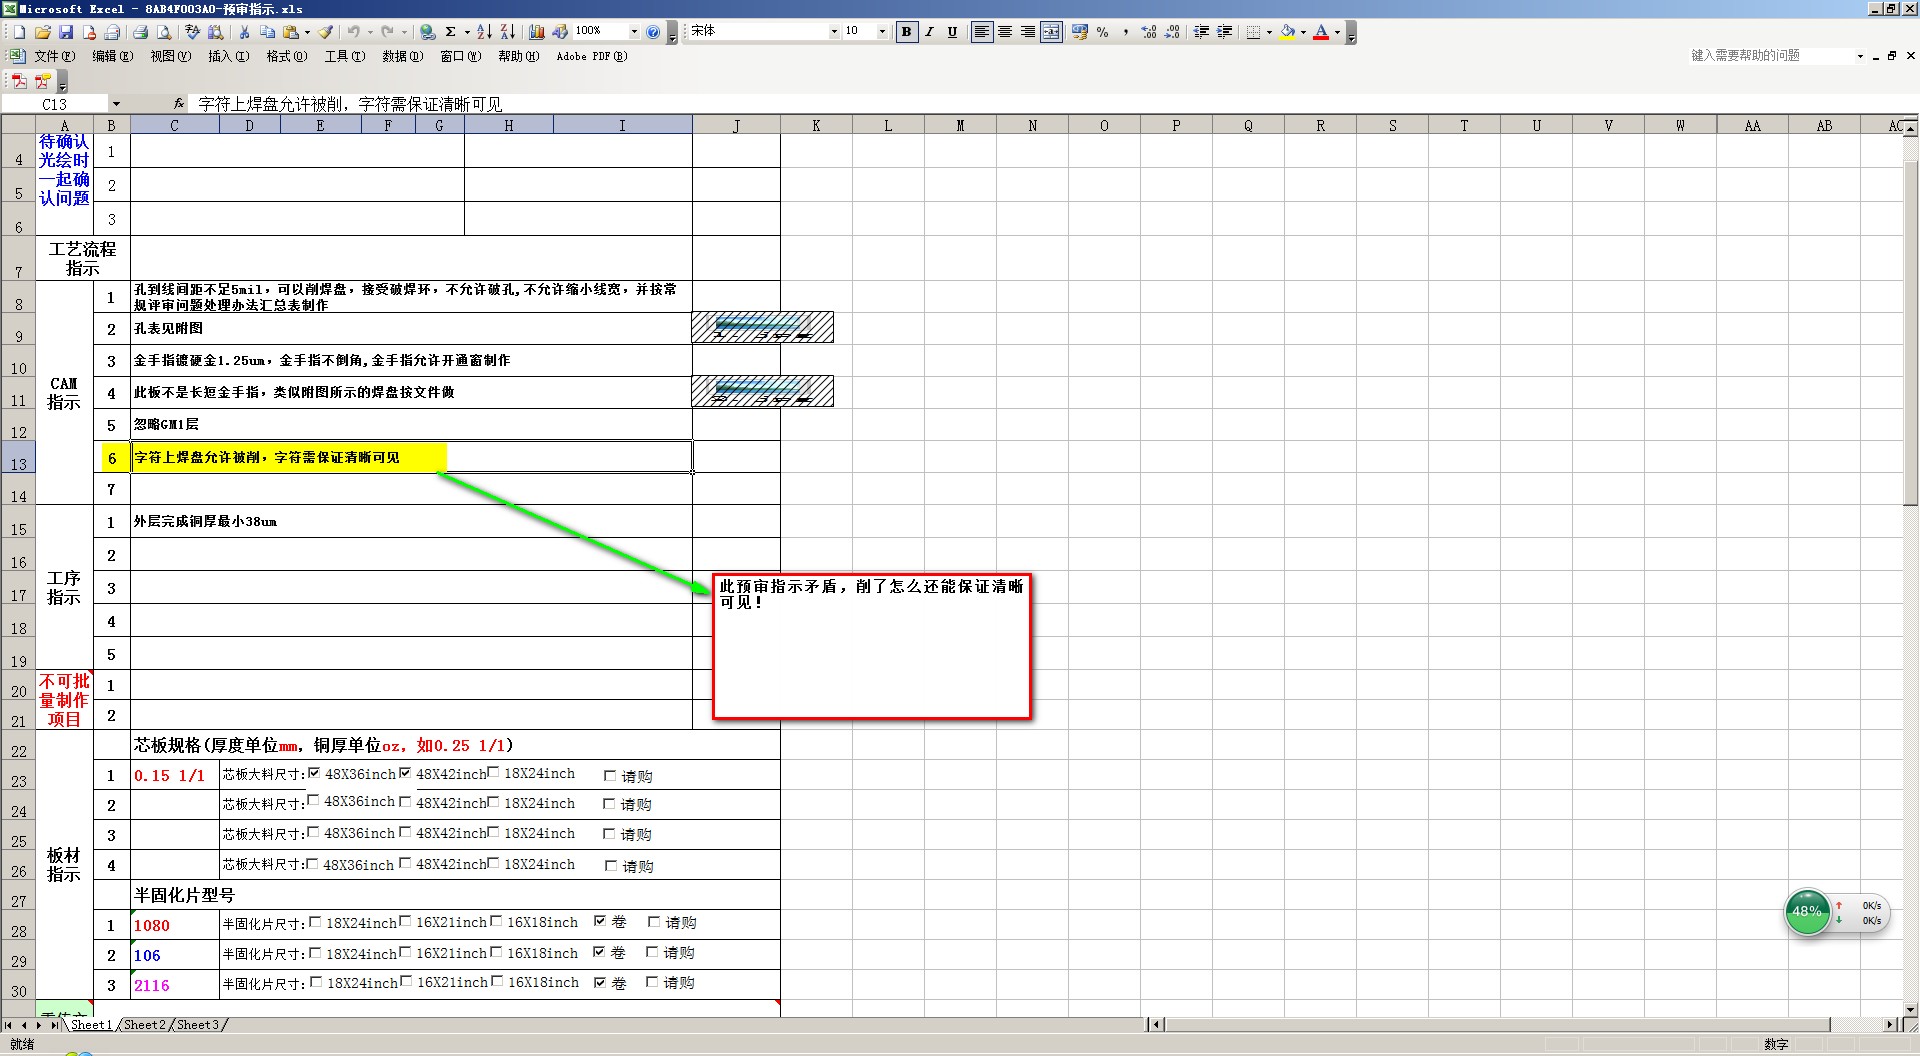Sort ascending A to Z
The height and width of the screenshot is (1056, 1920).
[484, 32]
